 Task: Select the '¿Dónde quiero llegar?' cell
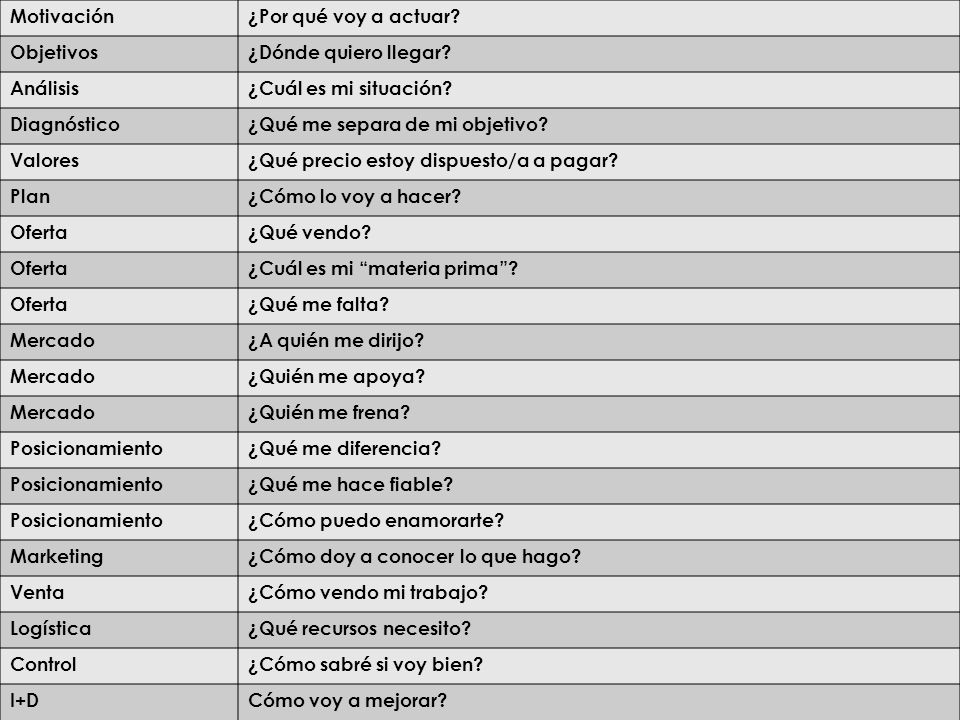[x=599, y=53]
